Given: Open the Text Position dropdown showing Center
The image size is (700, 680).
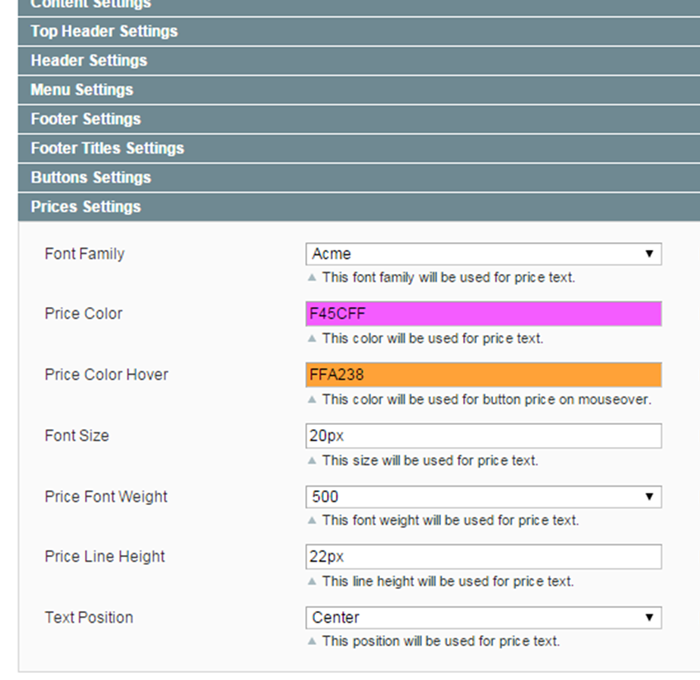Looking at the screenshot, I should pos(483,618).
